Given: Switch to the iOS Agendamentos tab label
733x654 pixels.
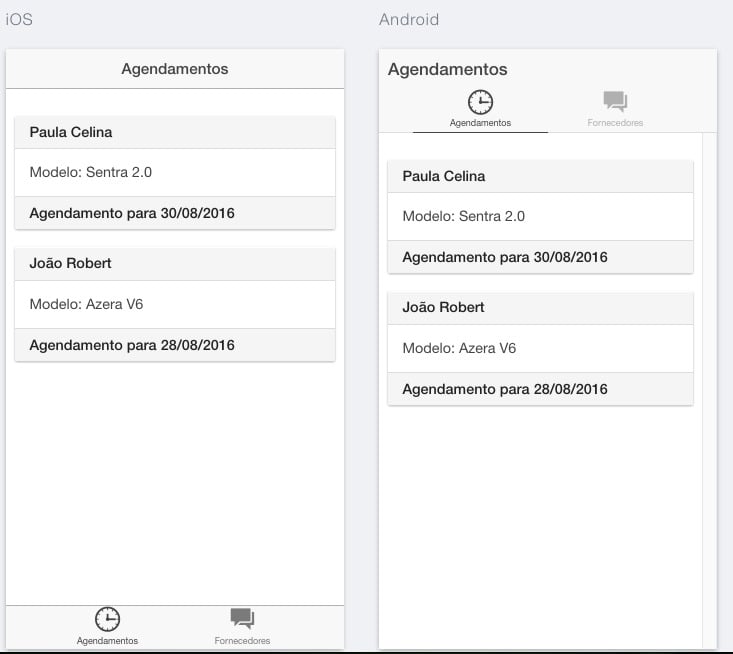Looking at the screenshot, I should (x=107, y=640).
